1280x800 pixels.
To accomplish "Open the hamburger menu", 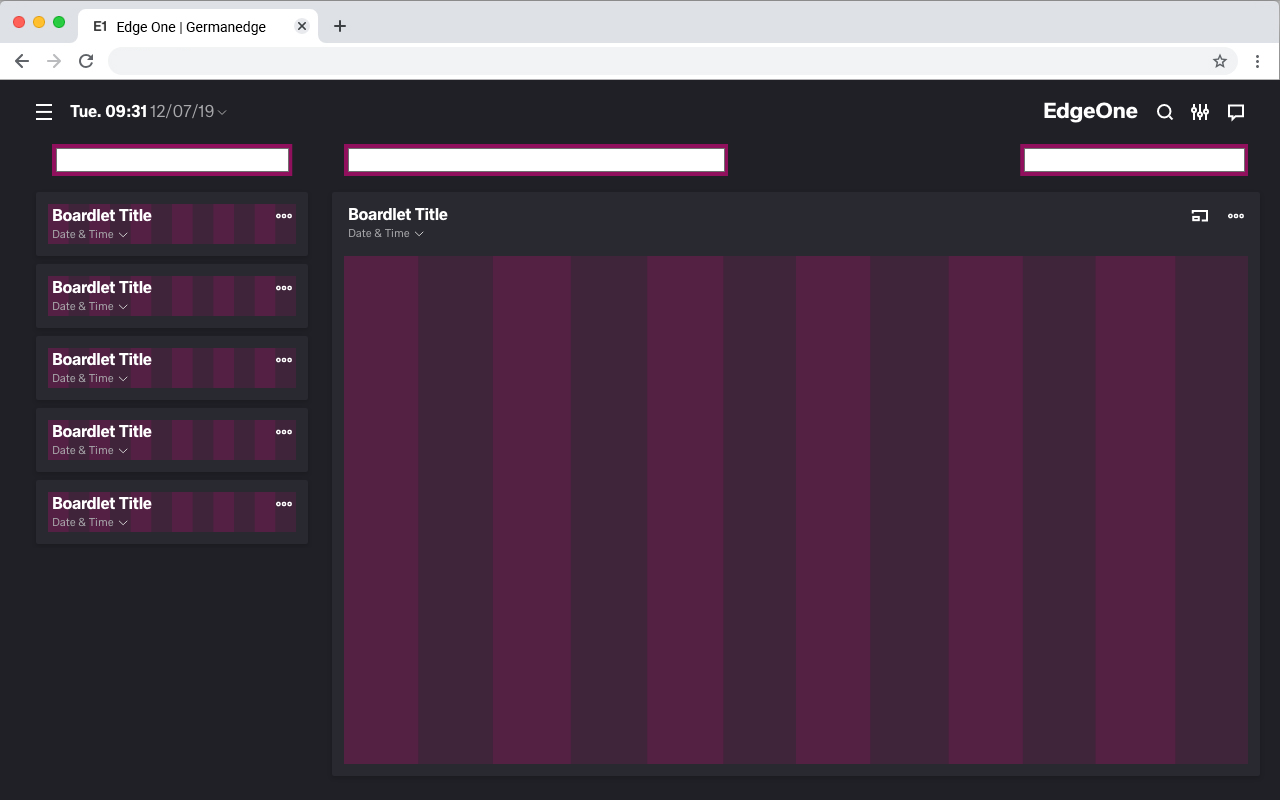I will tap(44, 112).
